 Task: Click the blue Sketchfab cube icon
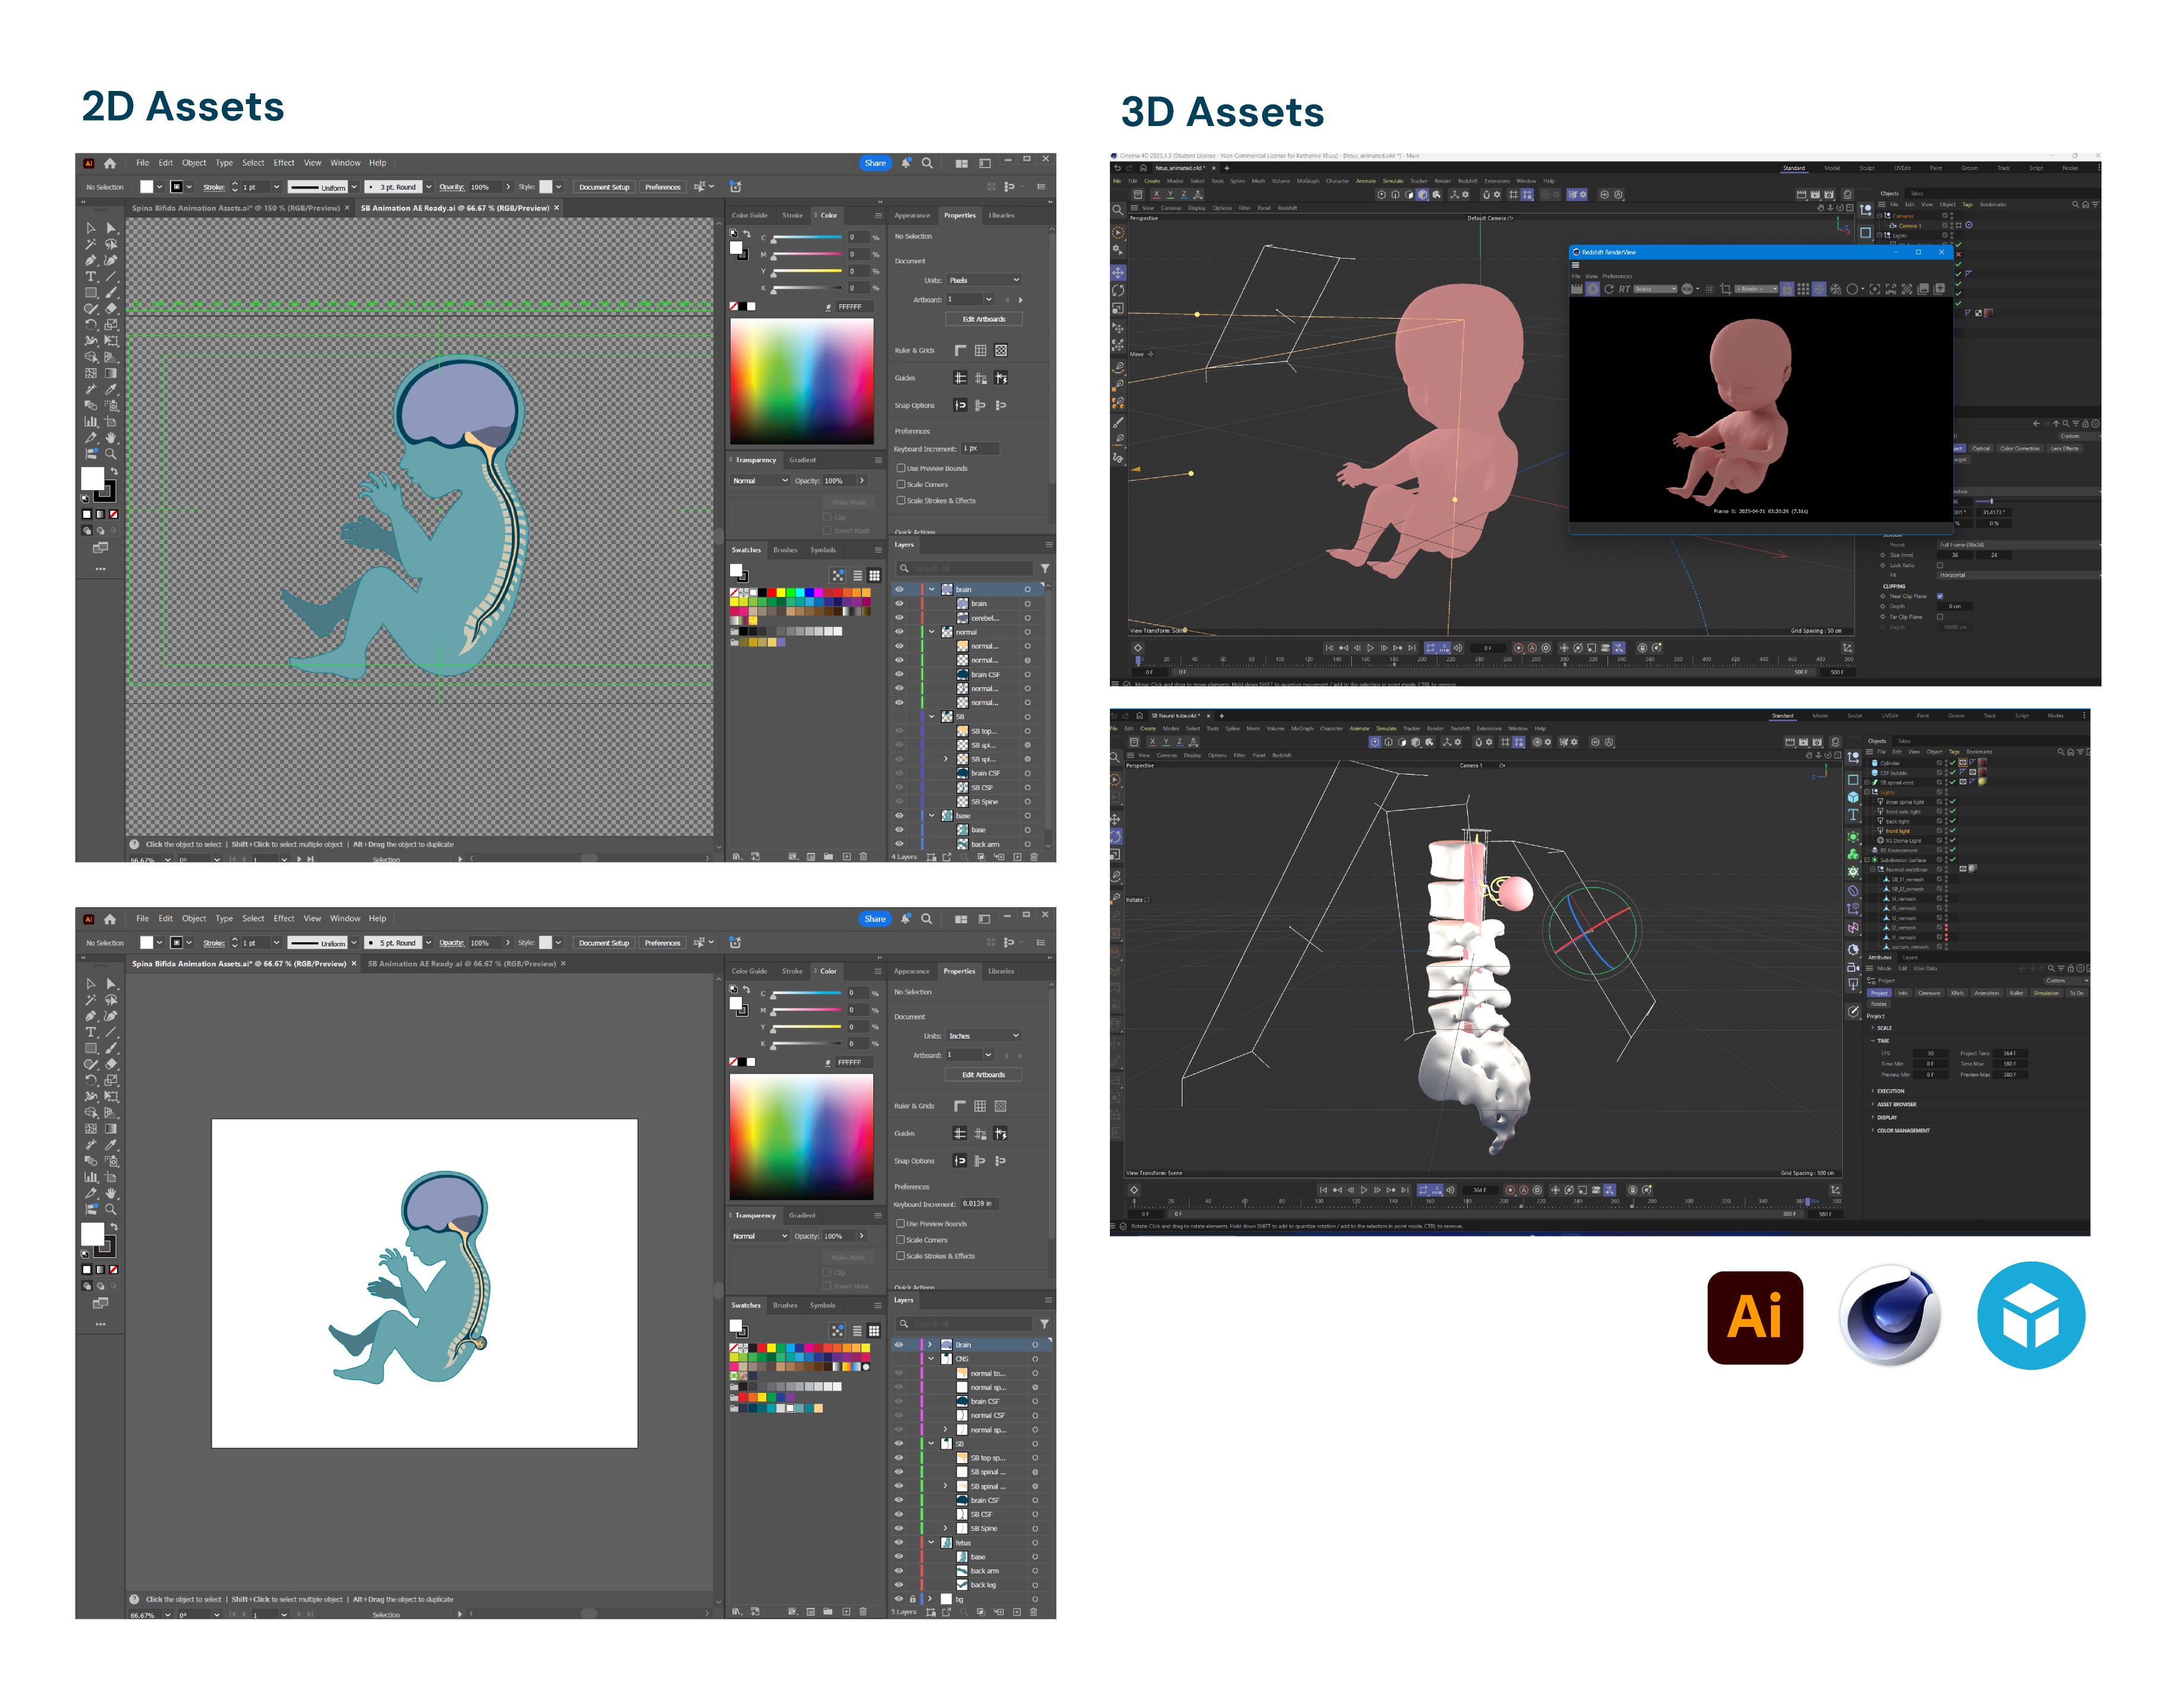(x=2031, y=1315)
